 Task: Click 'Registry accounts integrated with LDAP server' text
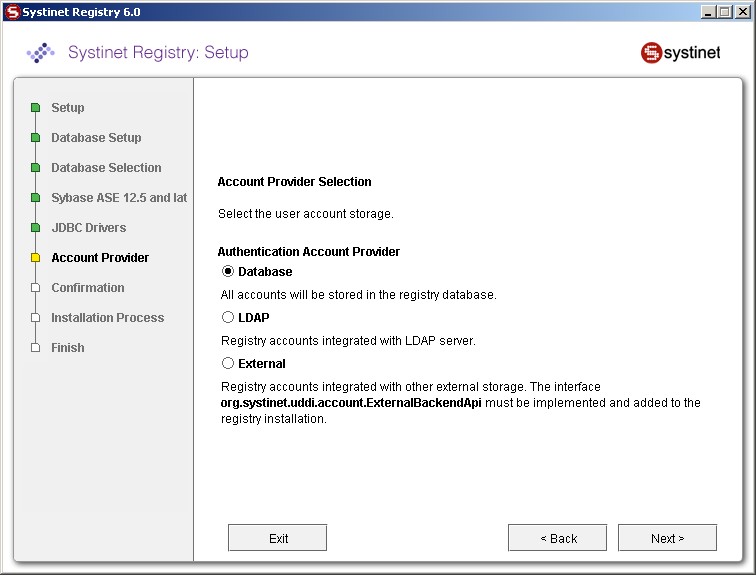pos(348,341)
